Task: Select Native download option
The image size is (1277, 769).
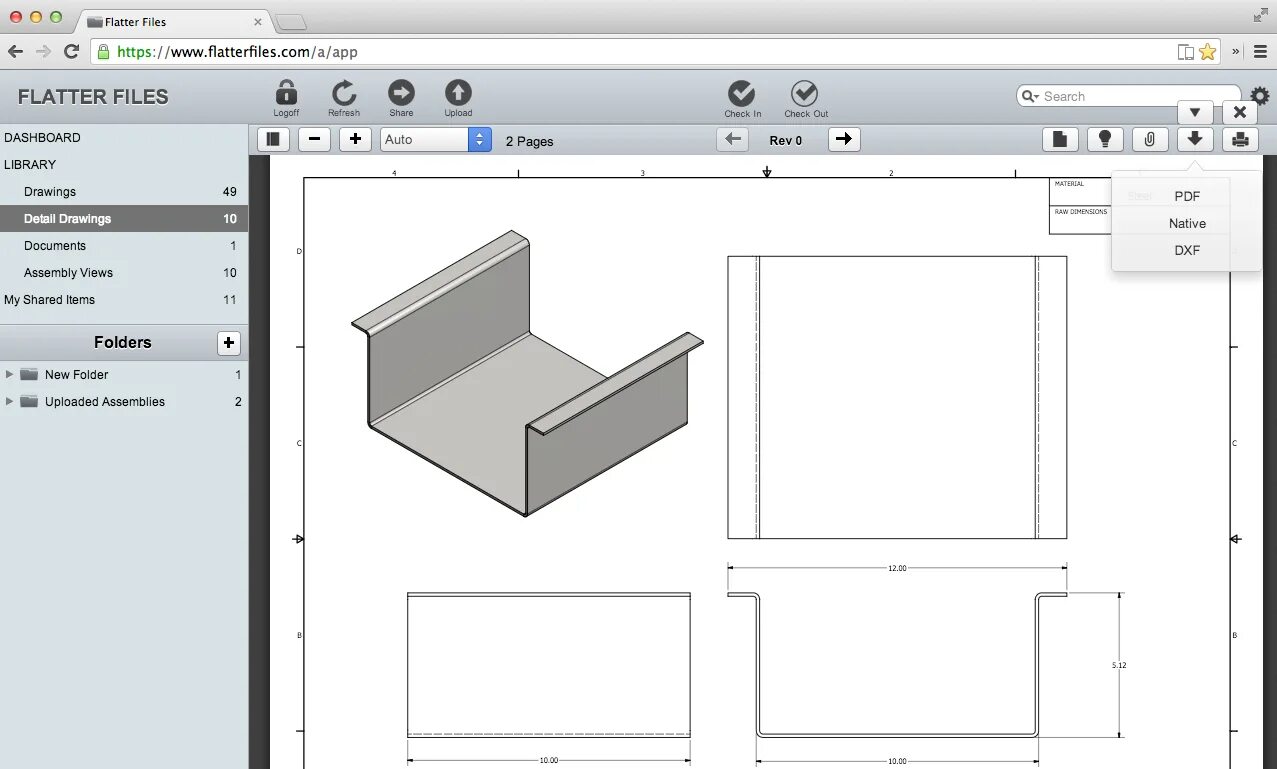Action: click(x=1187, y=224)
